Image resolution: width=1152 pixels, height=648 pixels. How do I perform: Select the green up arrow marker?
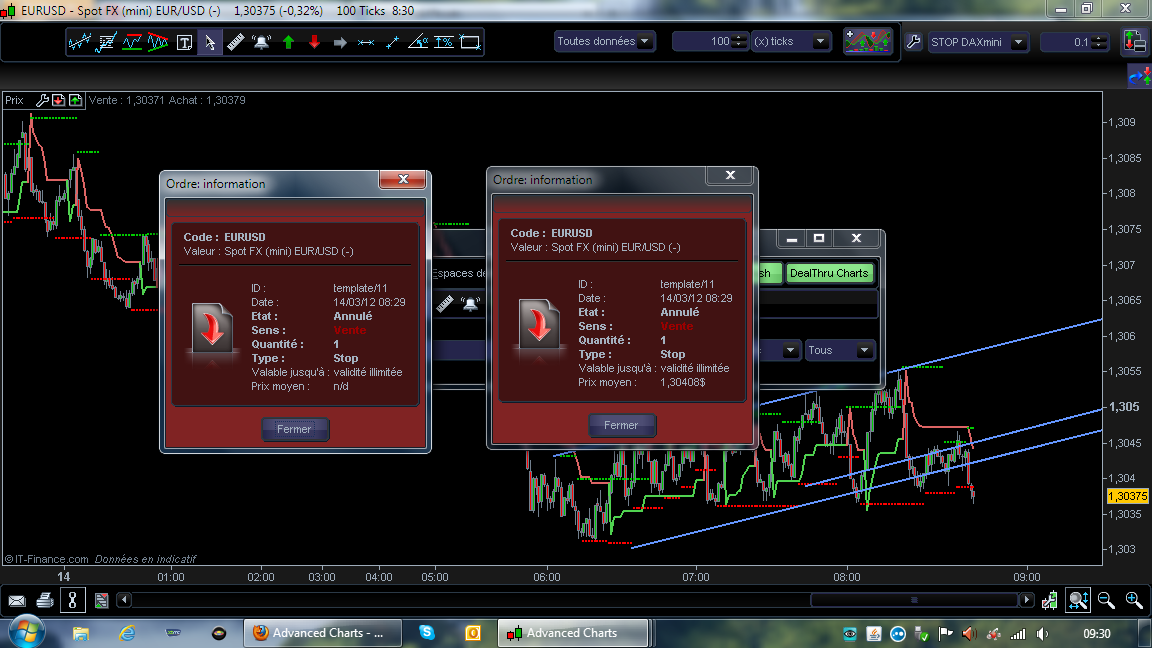click(289, 42)
